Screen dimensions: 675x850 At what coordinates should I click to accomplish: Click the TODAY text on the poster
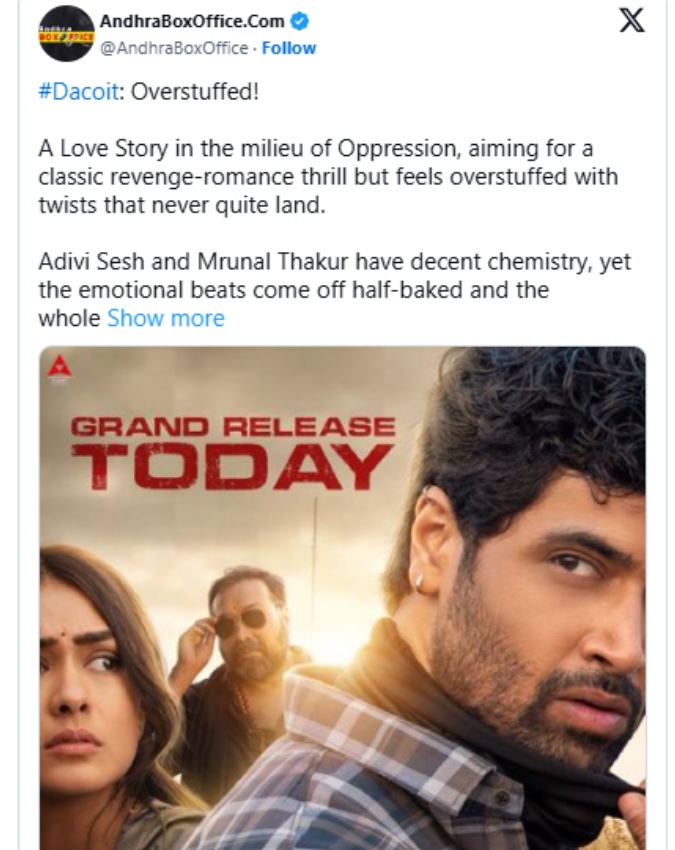click(x=232, y=467)
